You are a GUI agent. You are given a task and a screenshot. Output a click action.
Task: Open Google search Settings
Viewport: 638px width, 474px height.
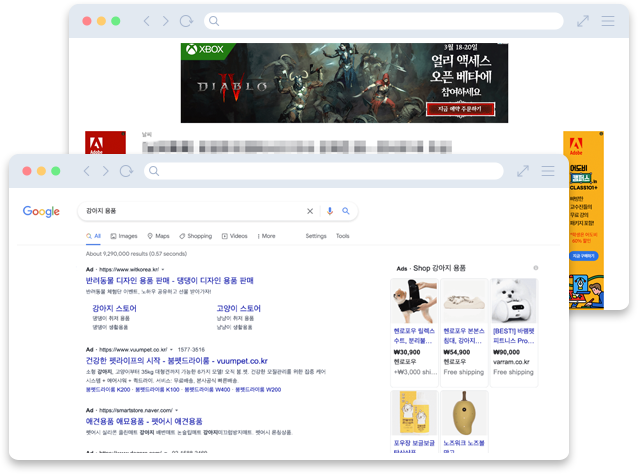(316, 236)
